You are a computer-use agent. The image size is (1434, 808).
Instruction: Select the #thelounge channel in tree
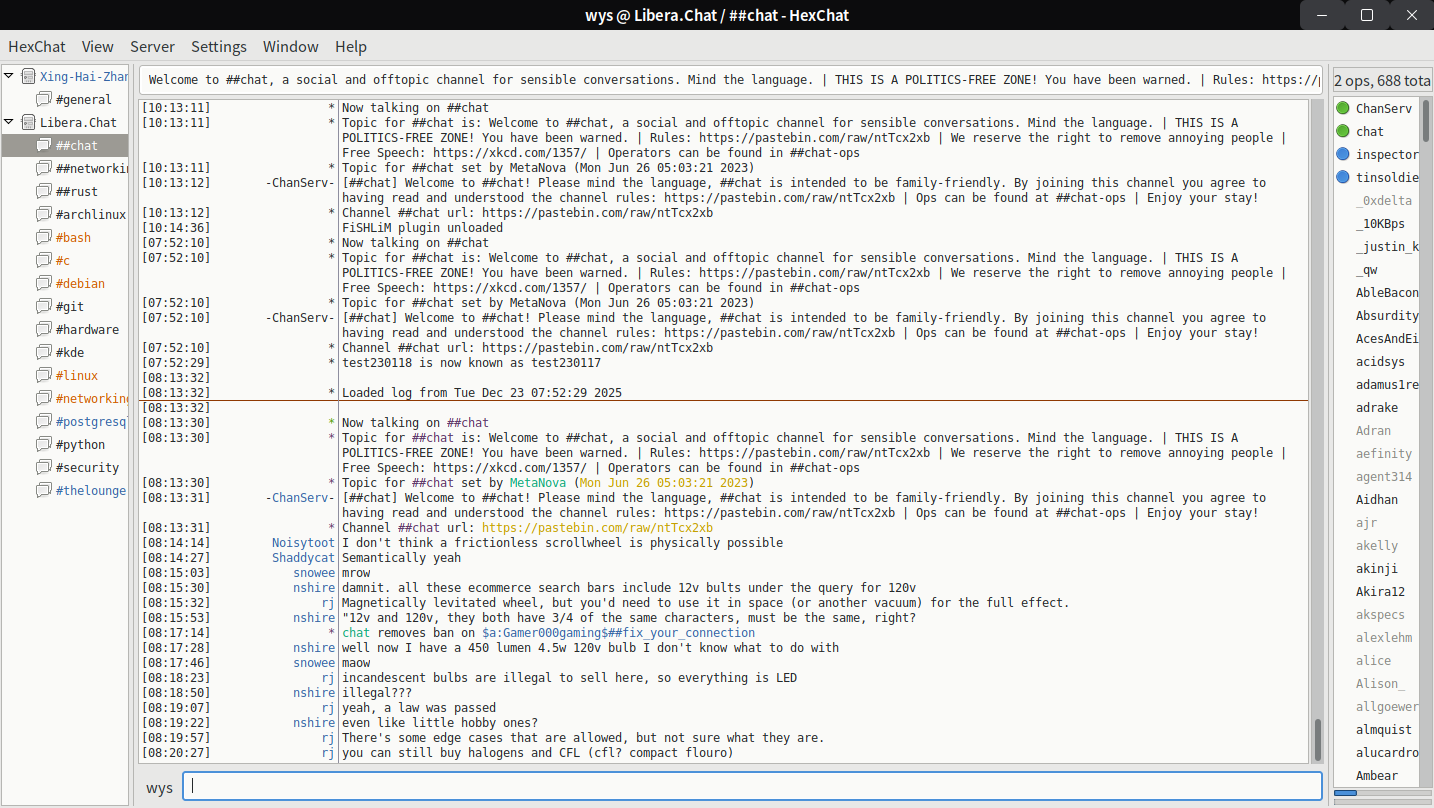[91, 490]
